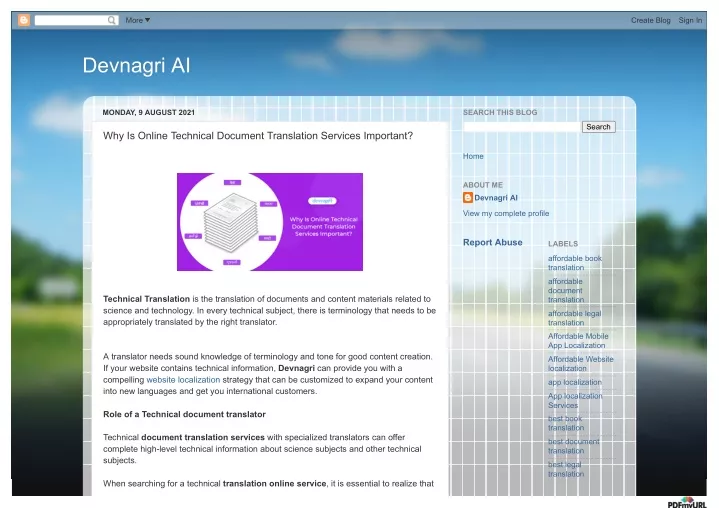Click the Create Blog link
719x508 pixels.
(650, 20)
